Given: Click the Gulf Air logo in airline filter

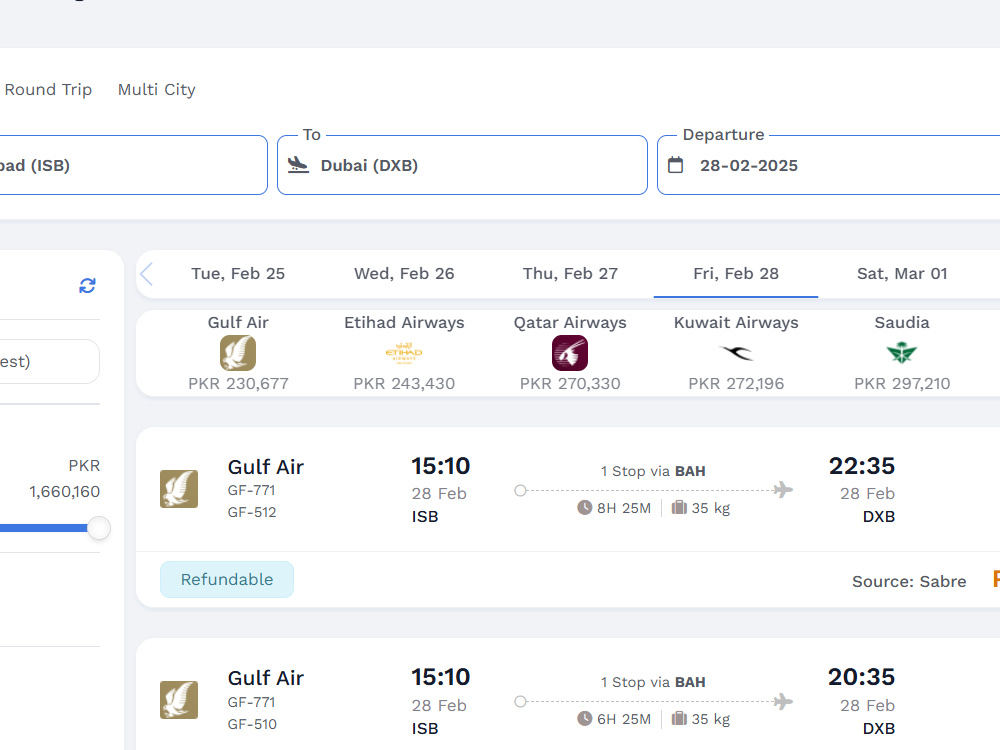Looking at the screenshot, I should 238,353.
